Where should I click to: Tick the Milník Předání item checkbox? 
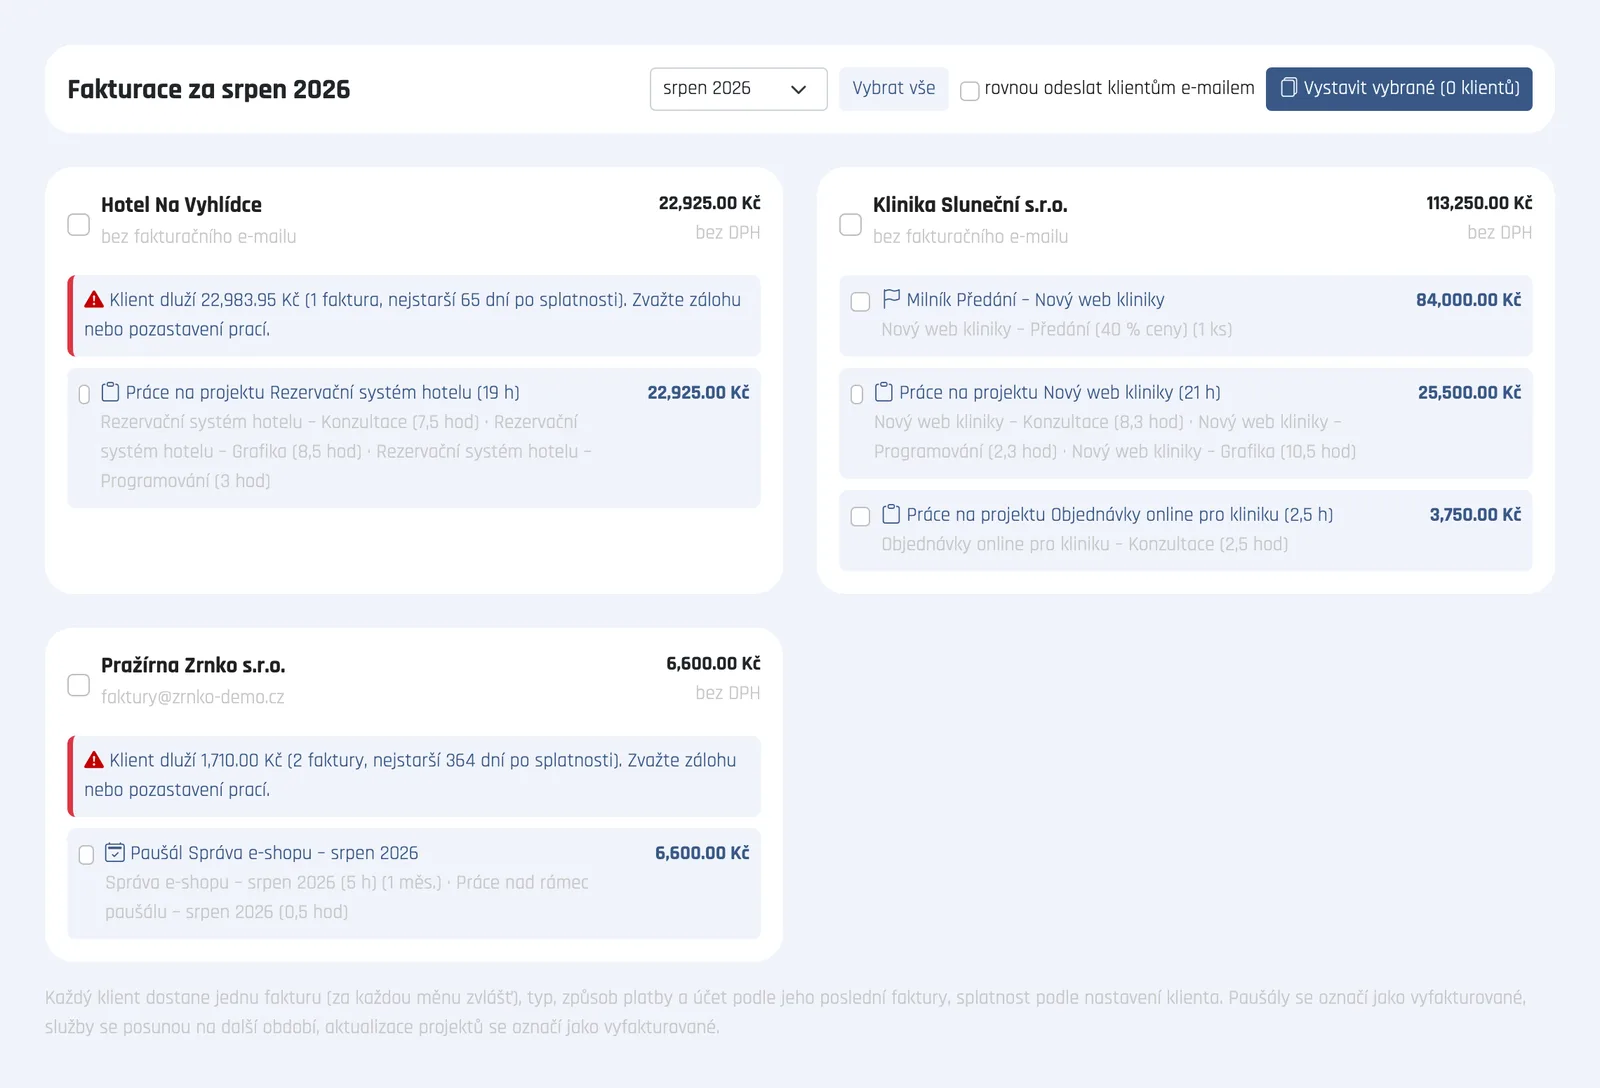pyautogui.click(x=860, y=302)
